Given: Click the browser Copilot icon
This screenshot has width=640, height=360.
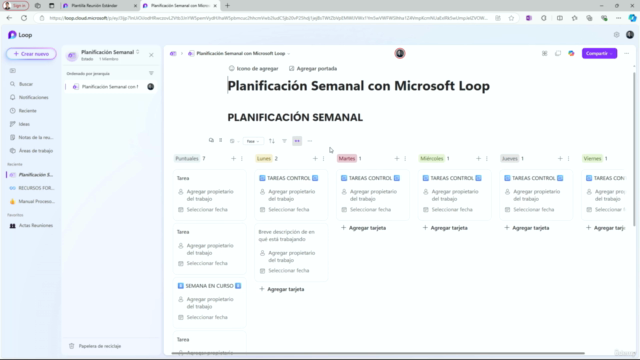Looking at the screenshot, I should coord(632,18).
